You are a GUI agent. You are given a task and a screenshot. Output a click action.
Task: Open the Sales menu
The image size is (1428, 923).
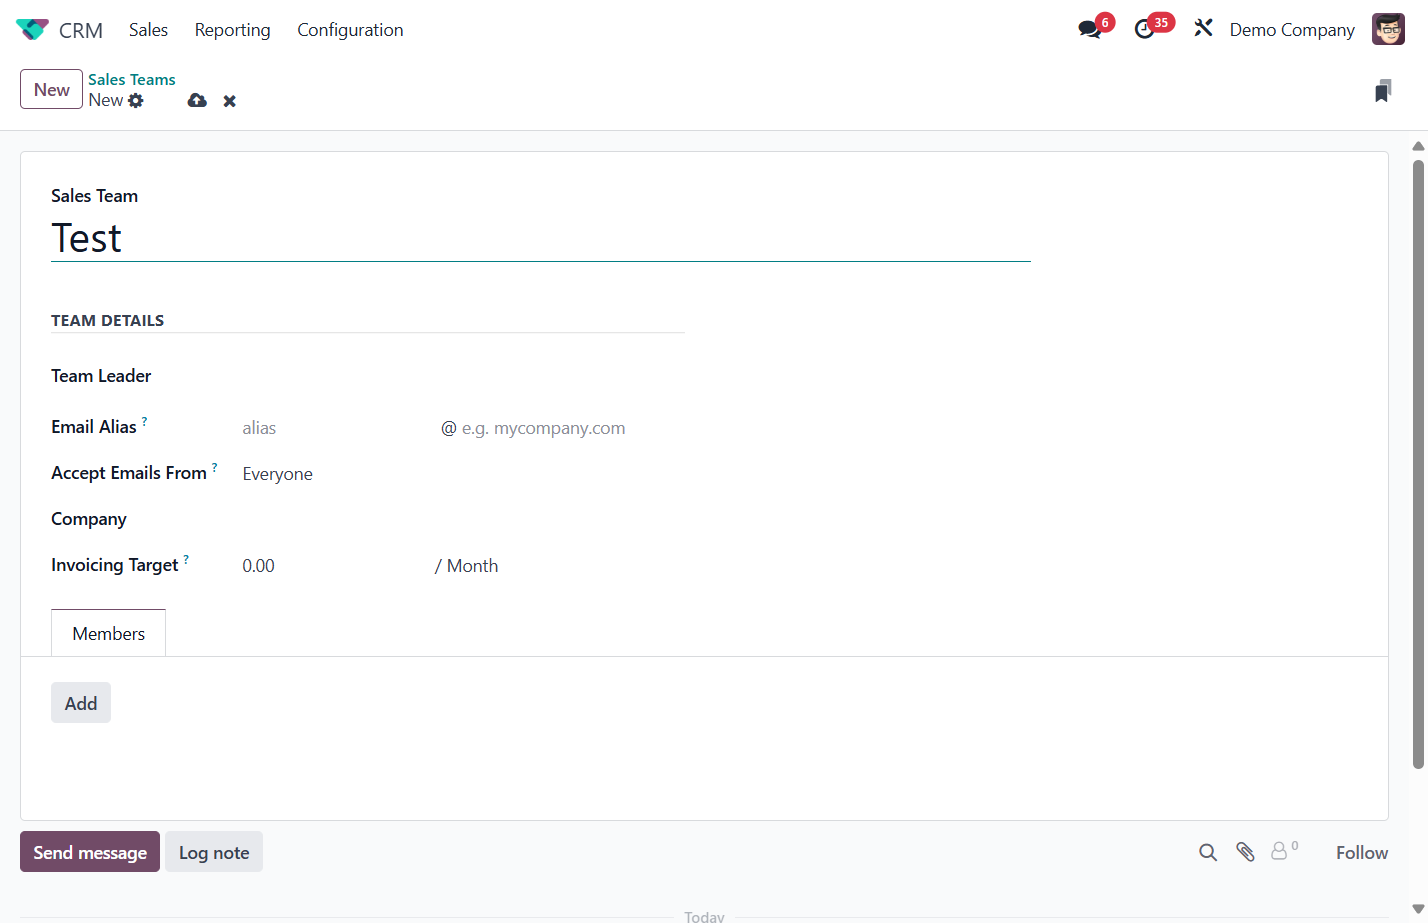coord(148,30)
